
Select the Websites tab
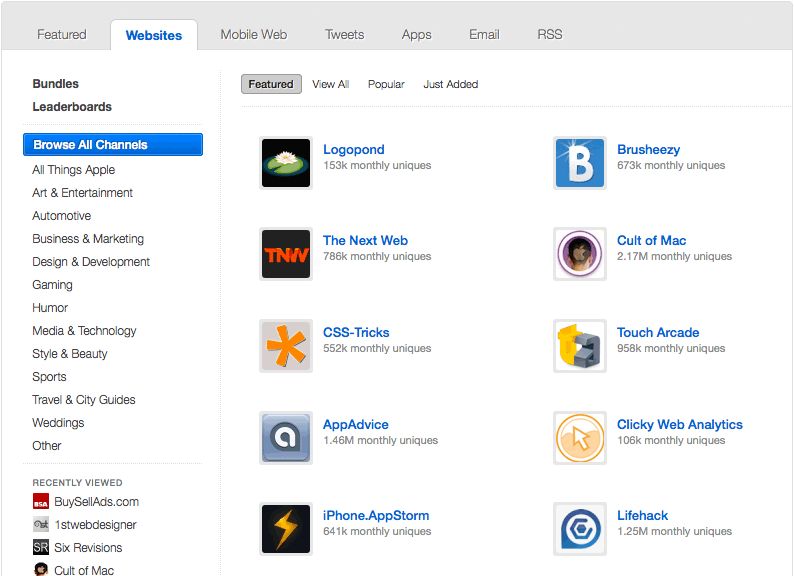point(154,35)
